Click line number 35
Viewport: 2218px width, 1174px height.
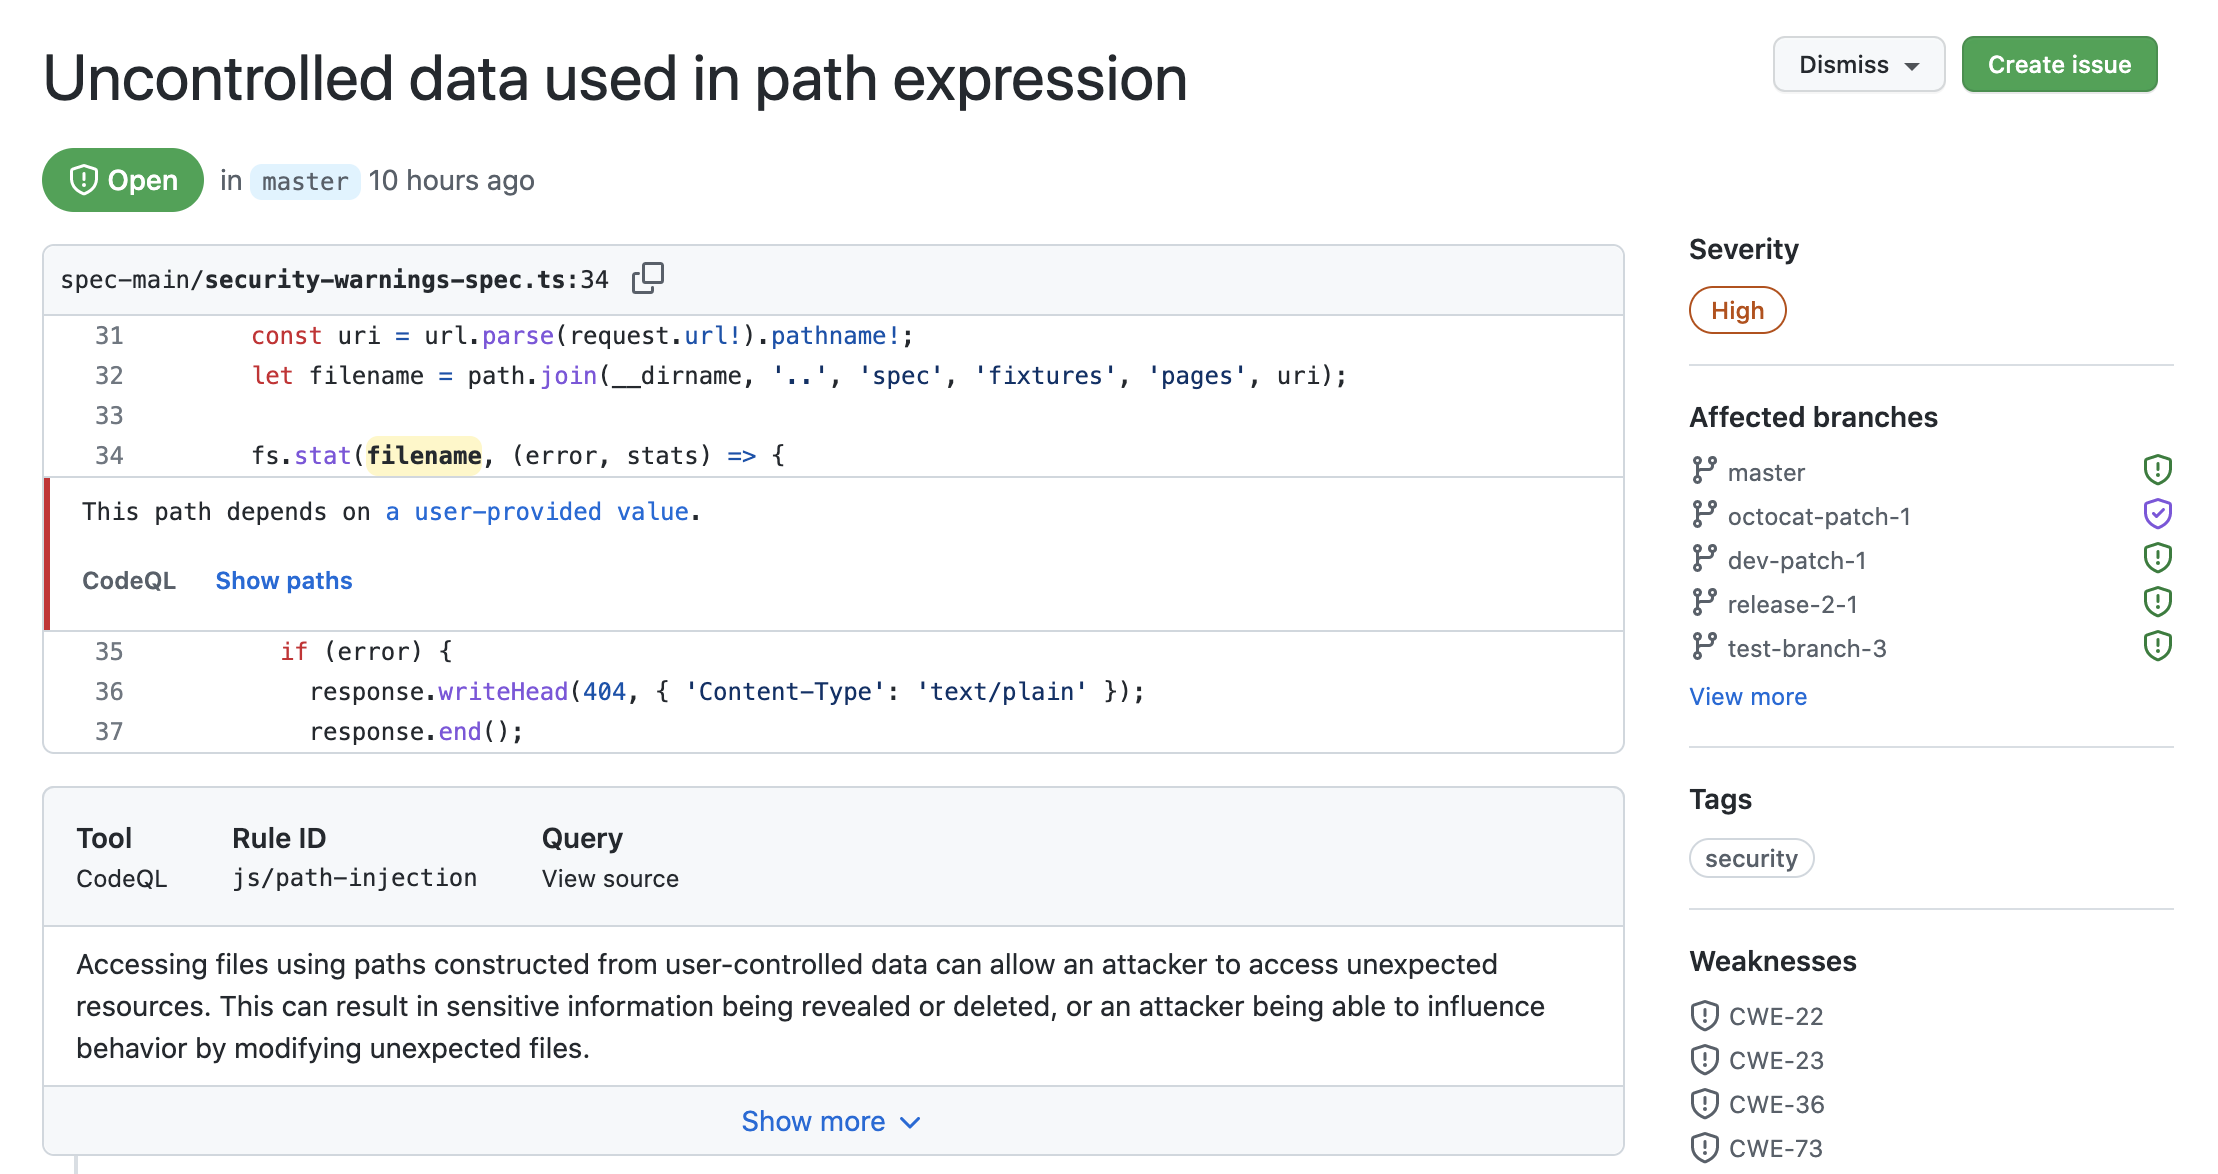coord(109,652)
